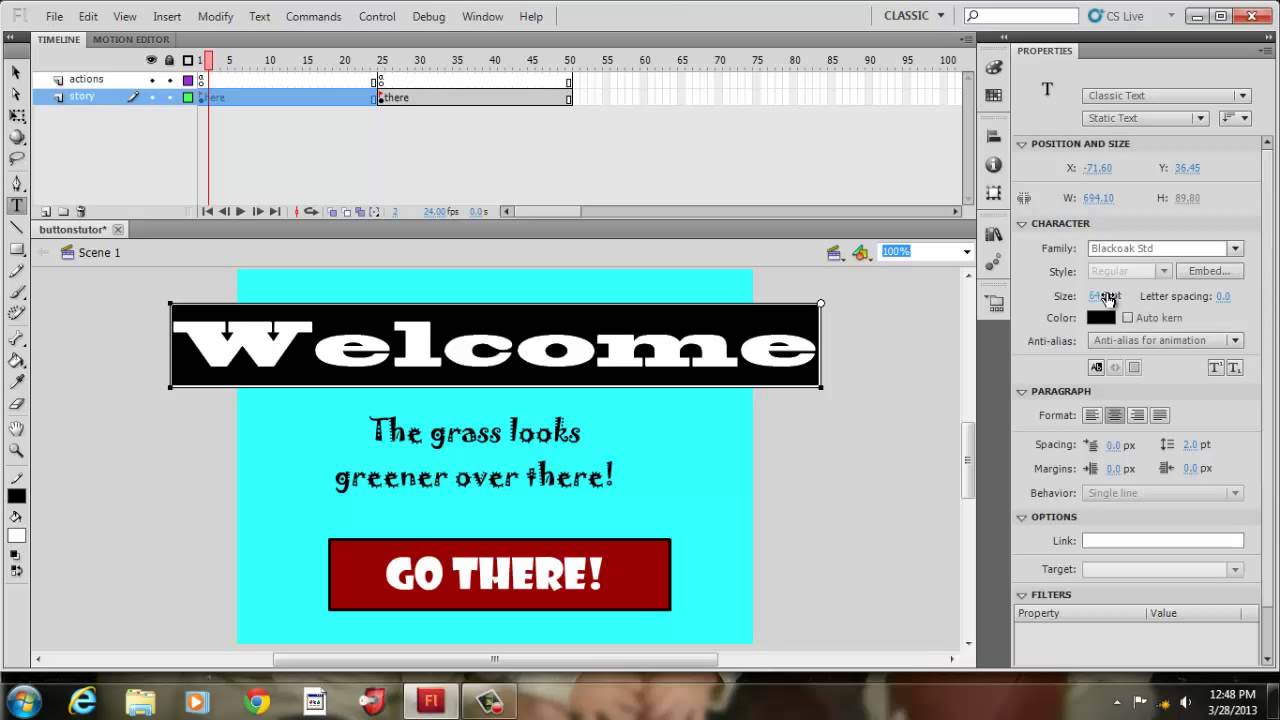Select the black arrow Selection tool
The image size is (1280, 720).
point(16,72)
